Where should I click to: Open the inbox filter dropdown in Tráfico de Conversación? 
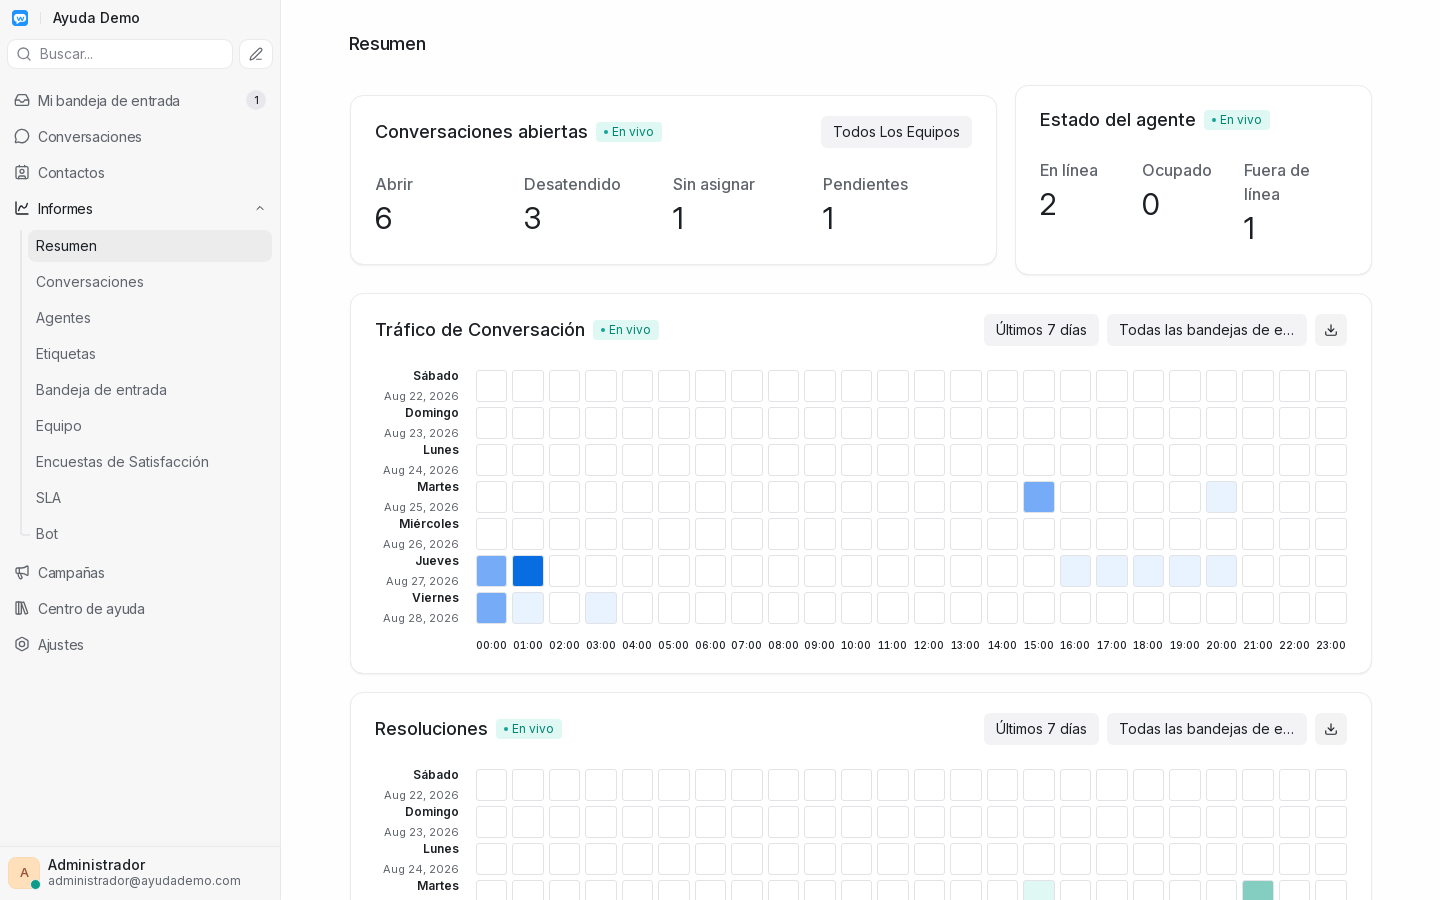1207,330
